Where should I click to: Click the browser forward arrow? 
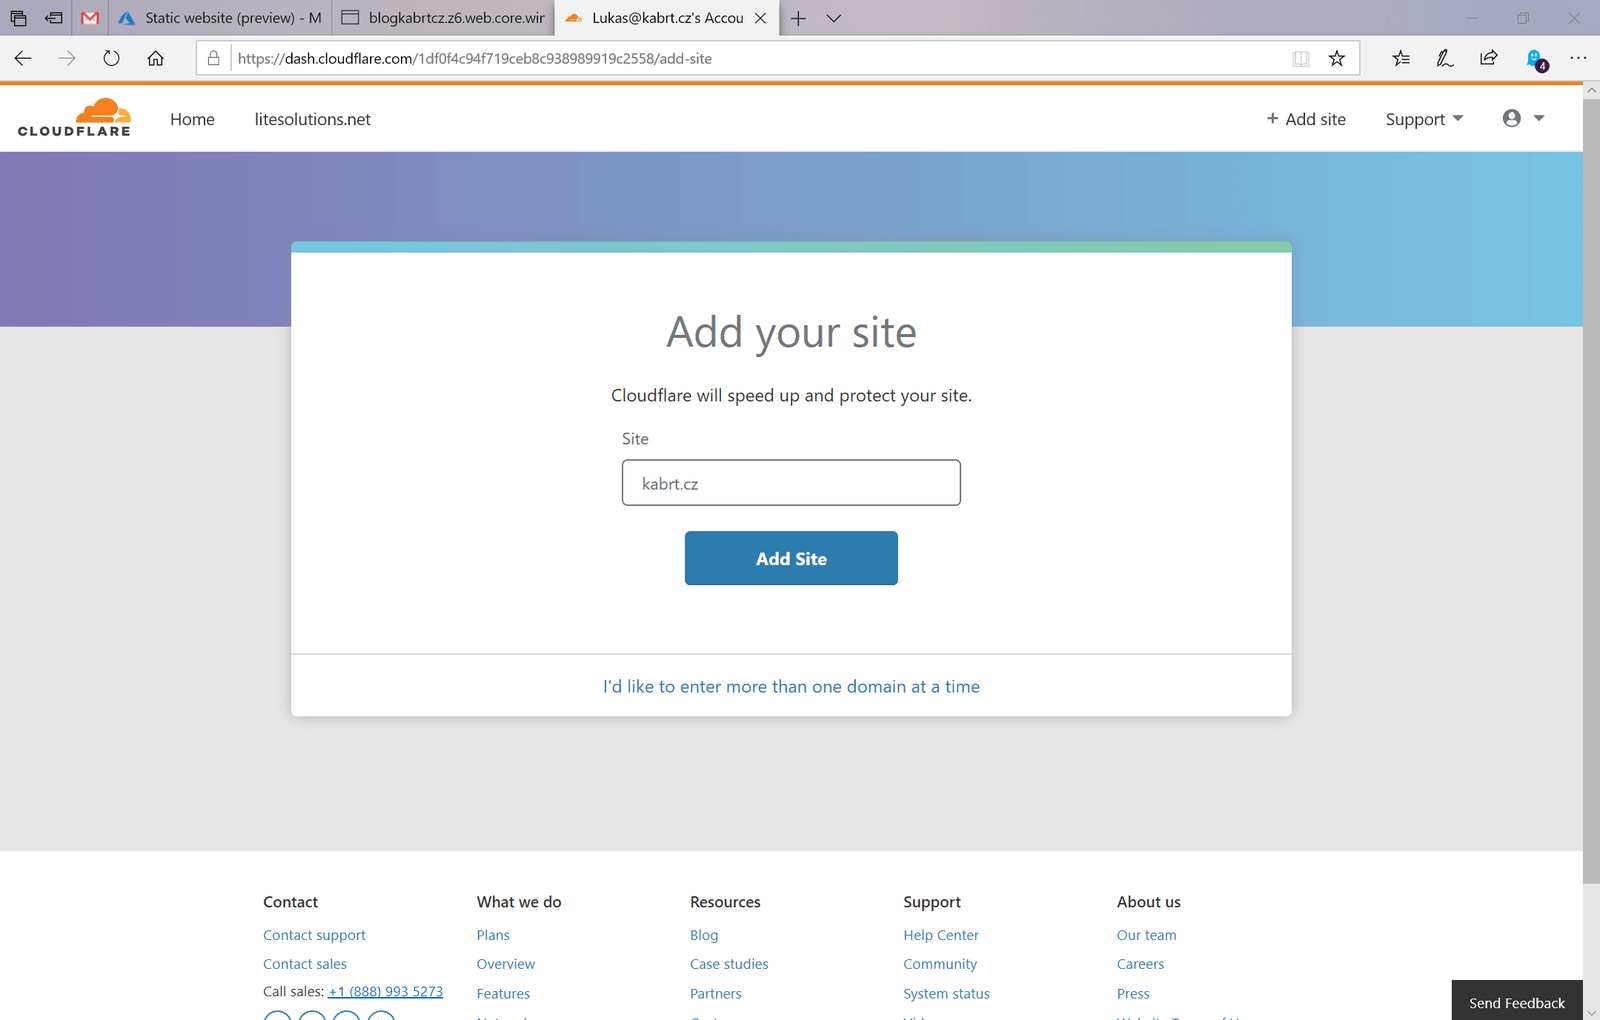pyautogui.click(x=67, y=58)
